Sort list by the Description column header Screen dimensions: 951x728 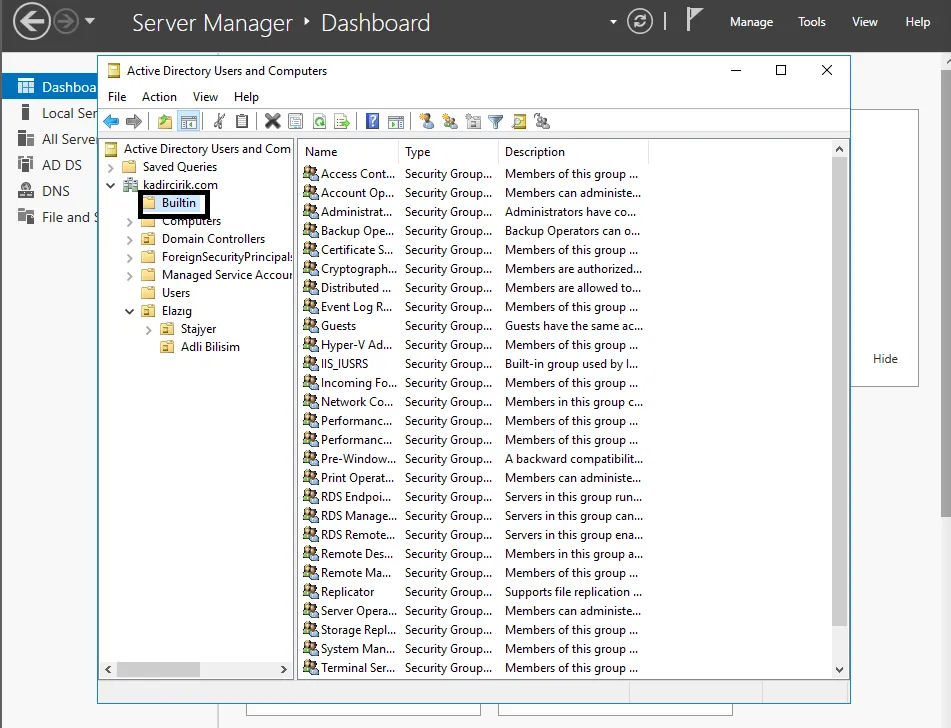coord(574,152)
